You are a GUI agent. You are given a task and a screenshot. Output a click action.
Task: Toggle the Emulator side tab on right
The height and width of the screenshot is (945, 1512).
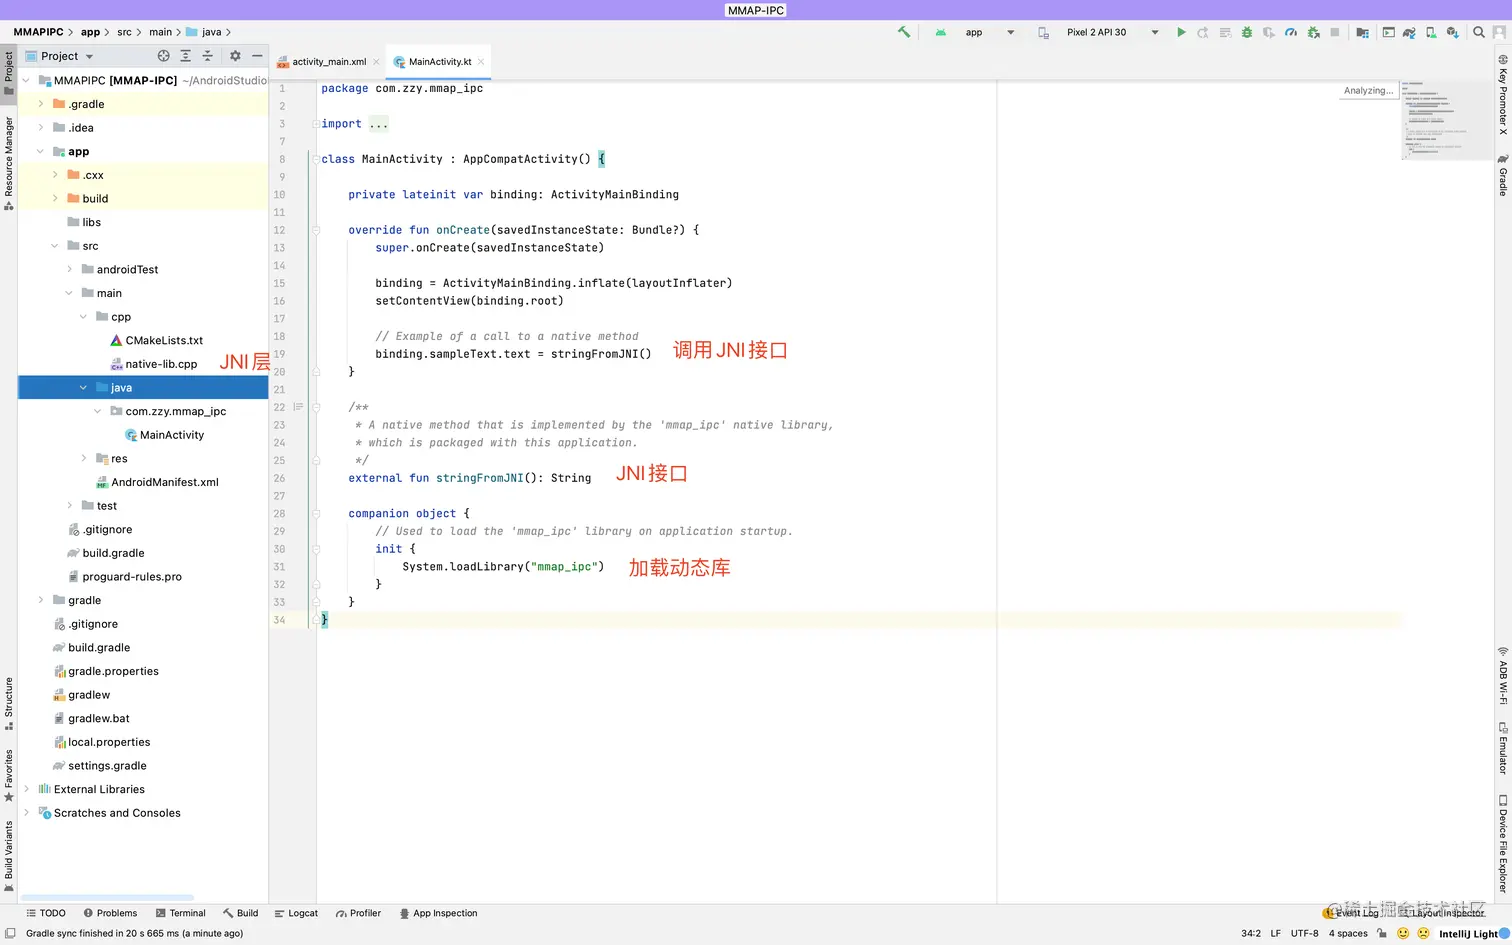click(x=1502, y=748)
